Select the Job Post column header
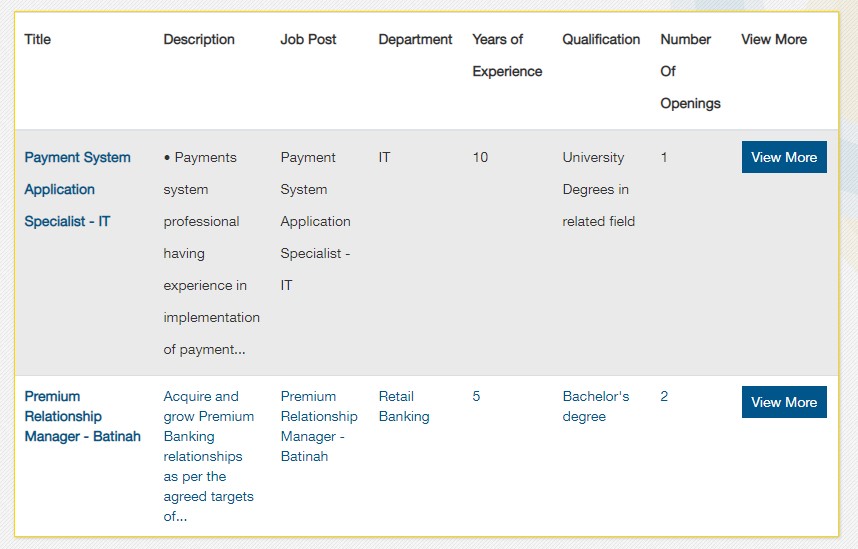The width and height of the screenshot is (858, 549). click(x=308, y=39)
